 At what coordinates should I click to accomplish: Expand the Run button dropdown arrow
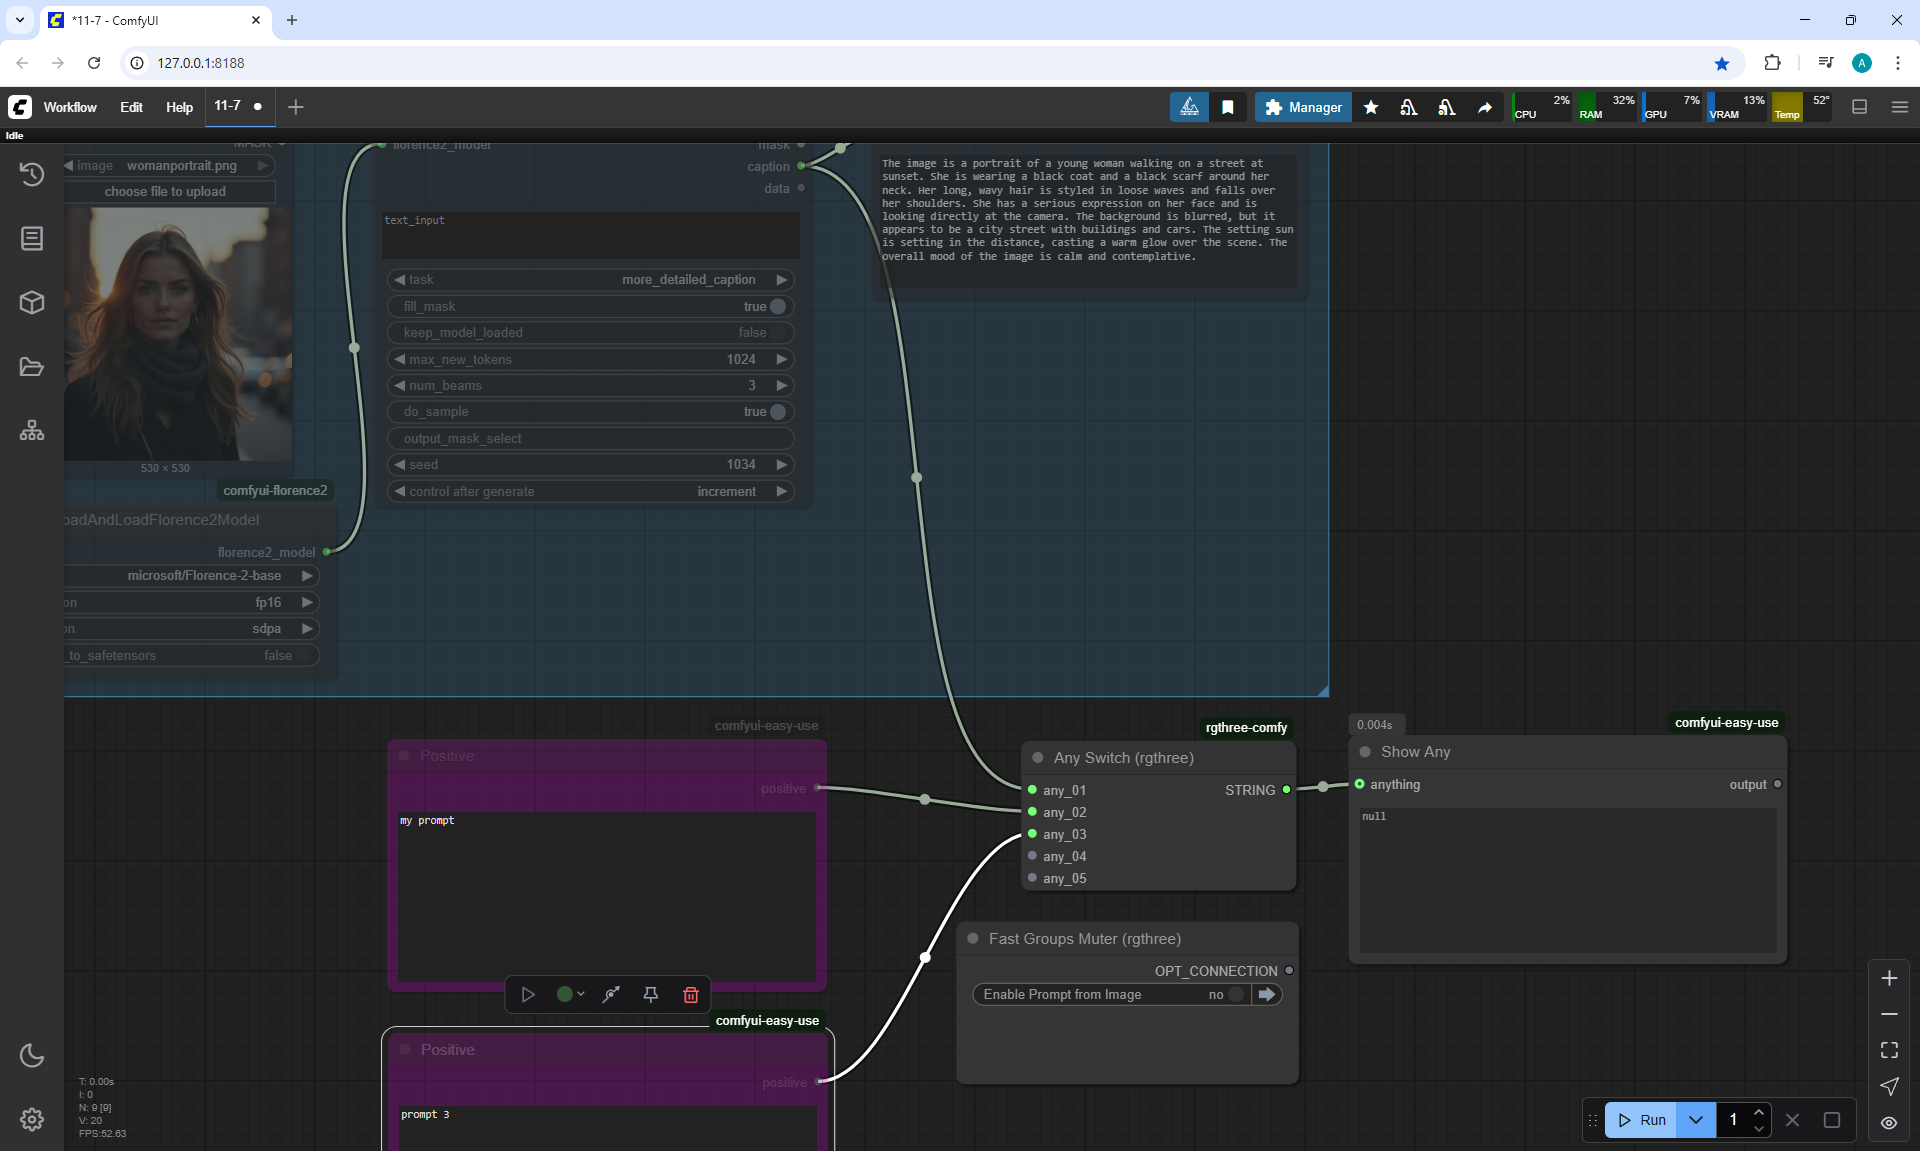tap(1696, 1120)
